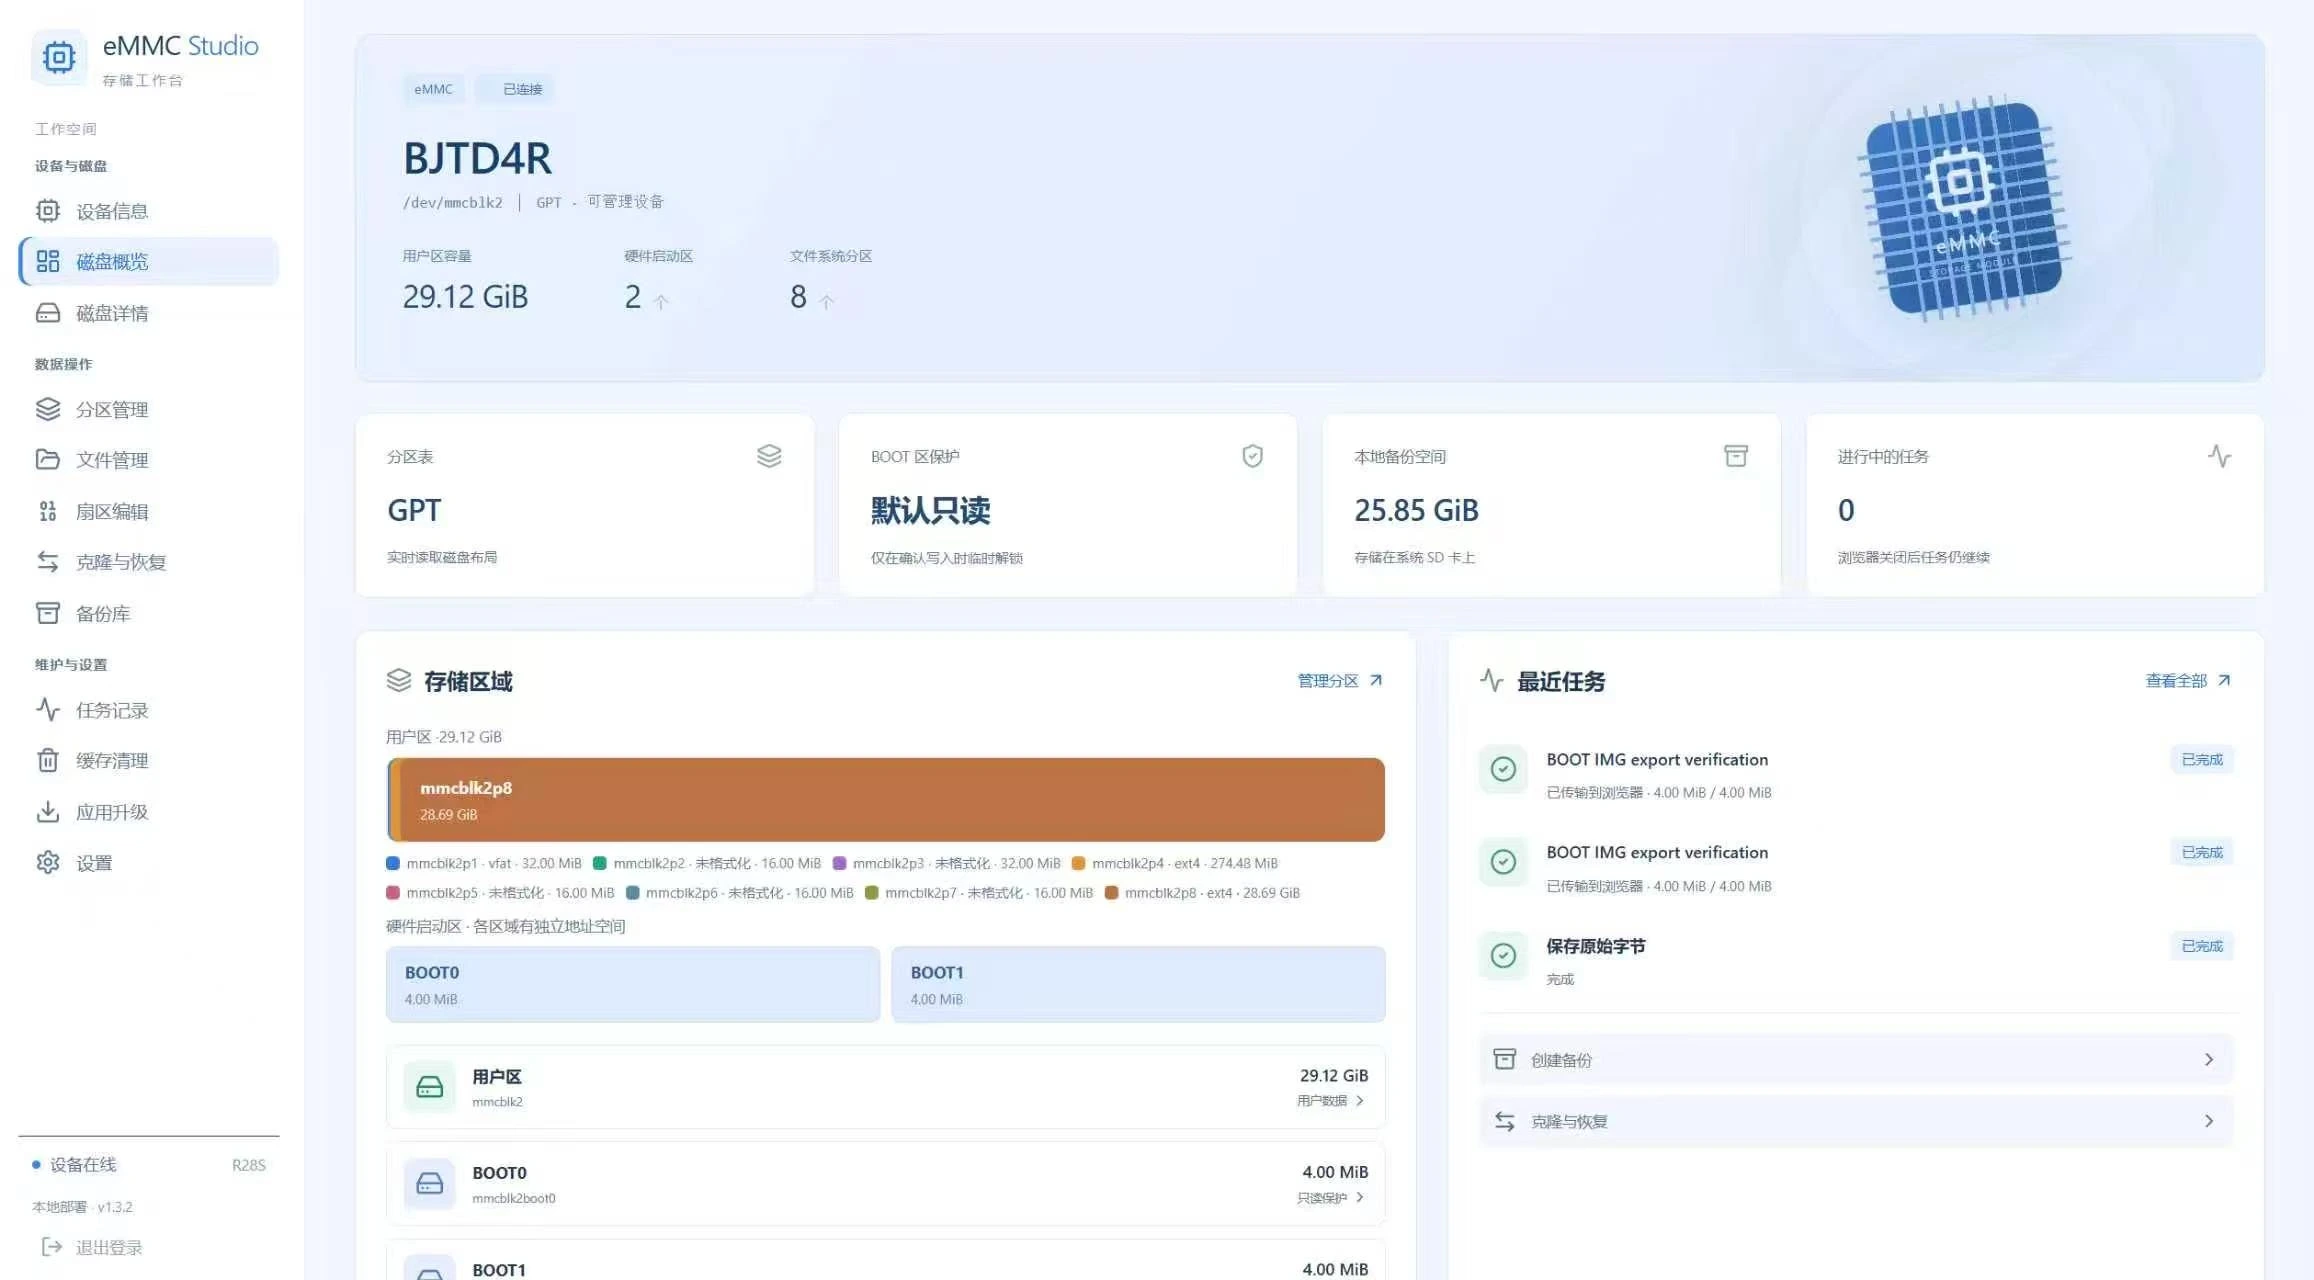
Task: Click chevron at right of 克隆与恢复 quick action
Action: [x=2209, y=1121]
